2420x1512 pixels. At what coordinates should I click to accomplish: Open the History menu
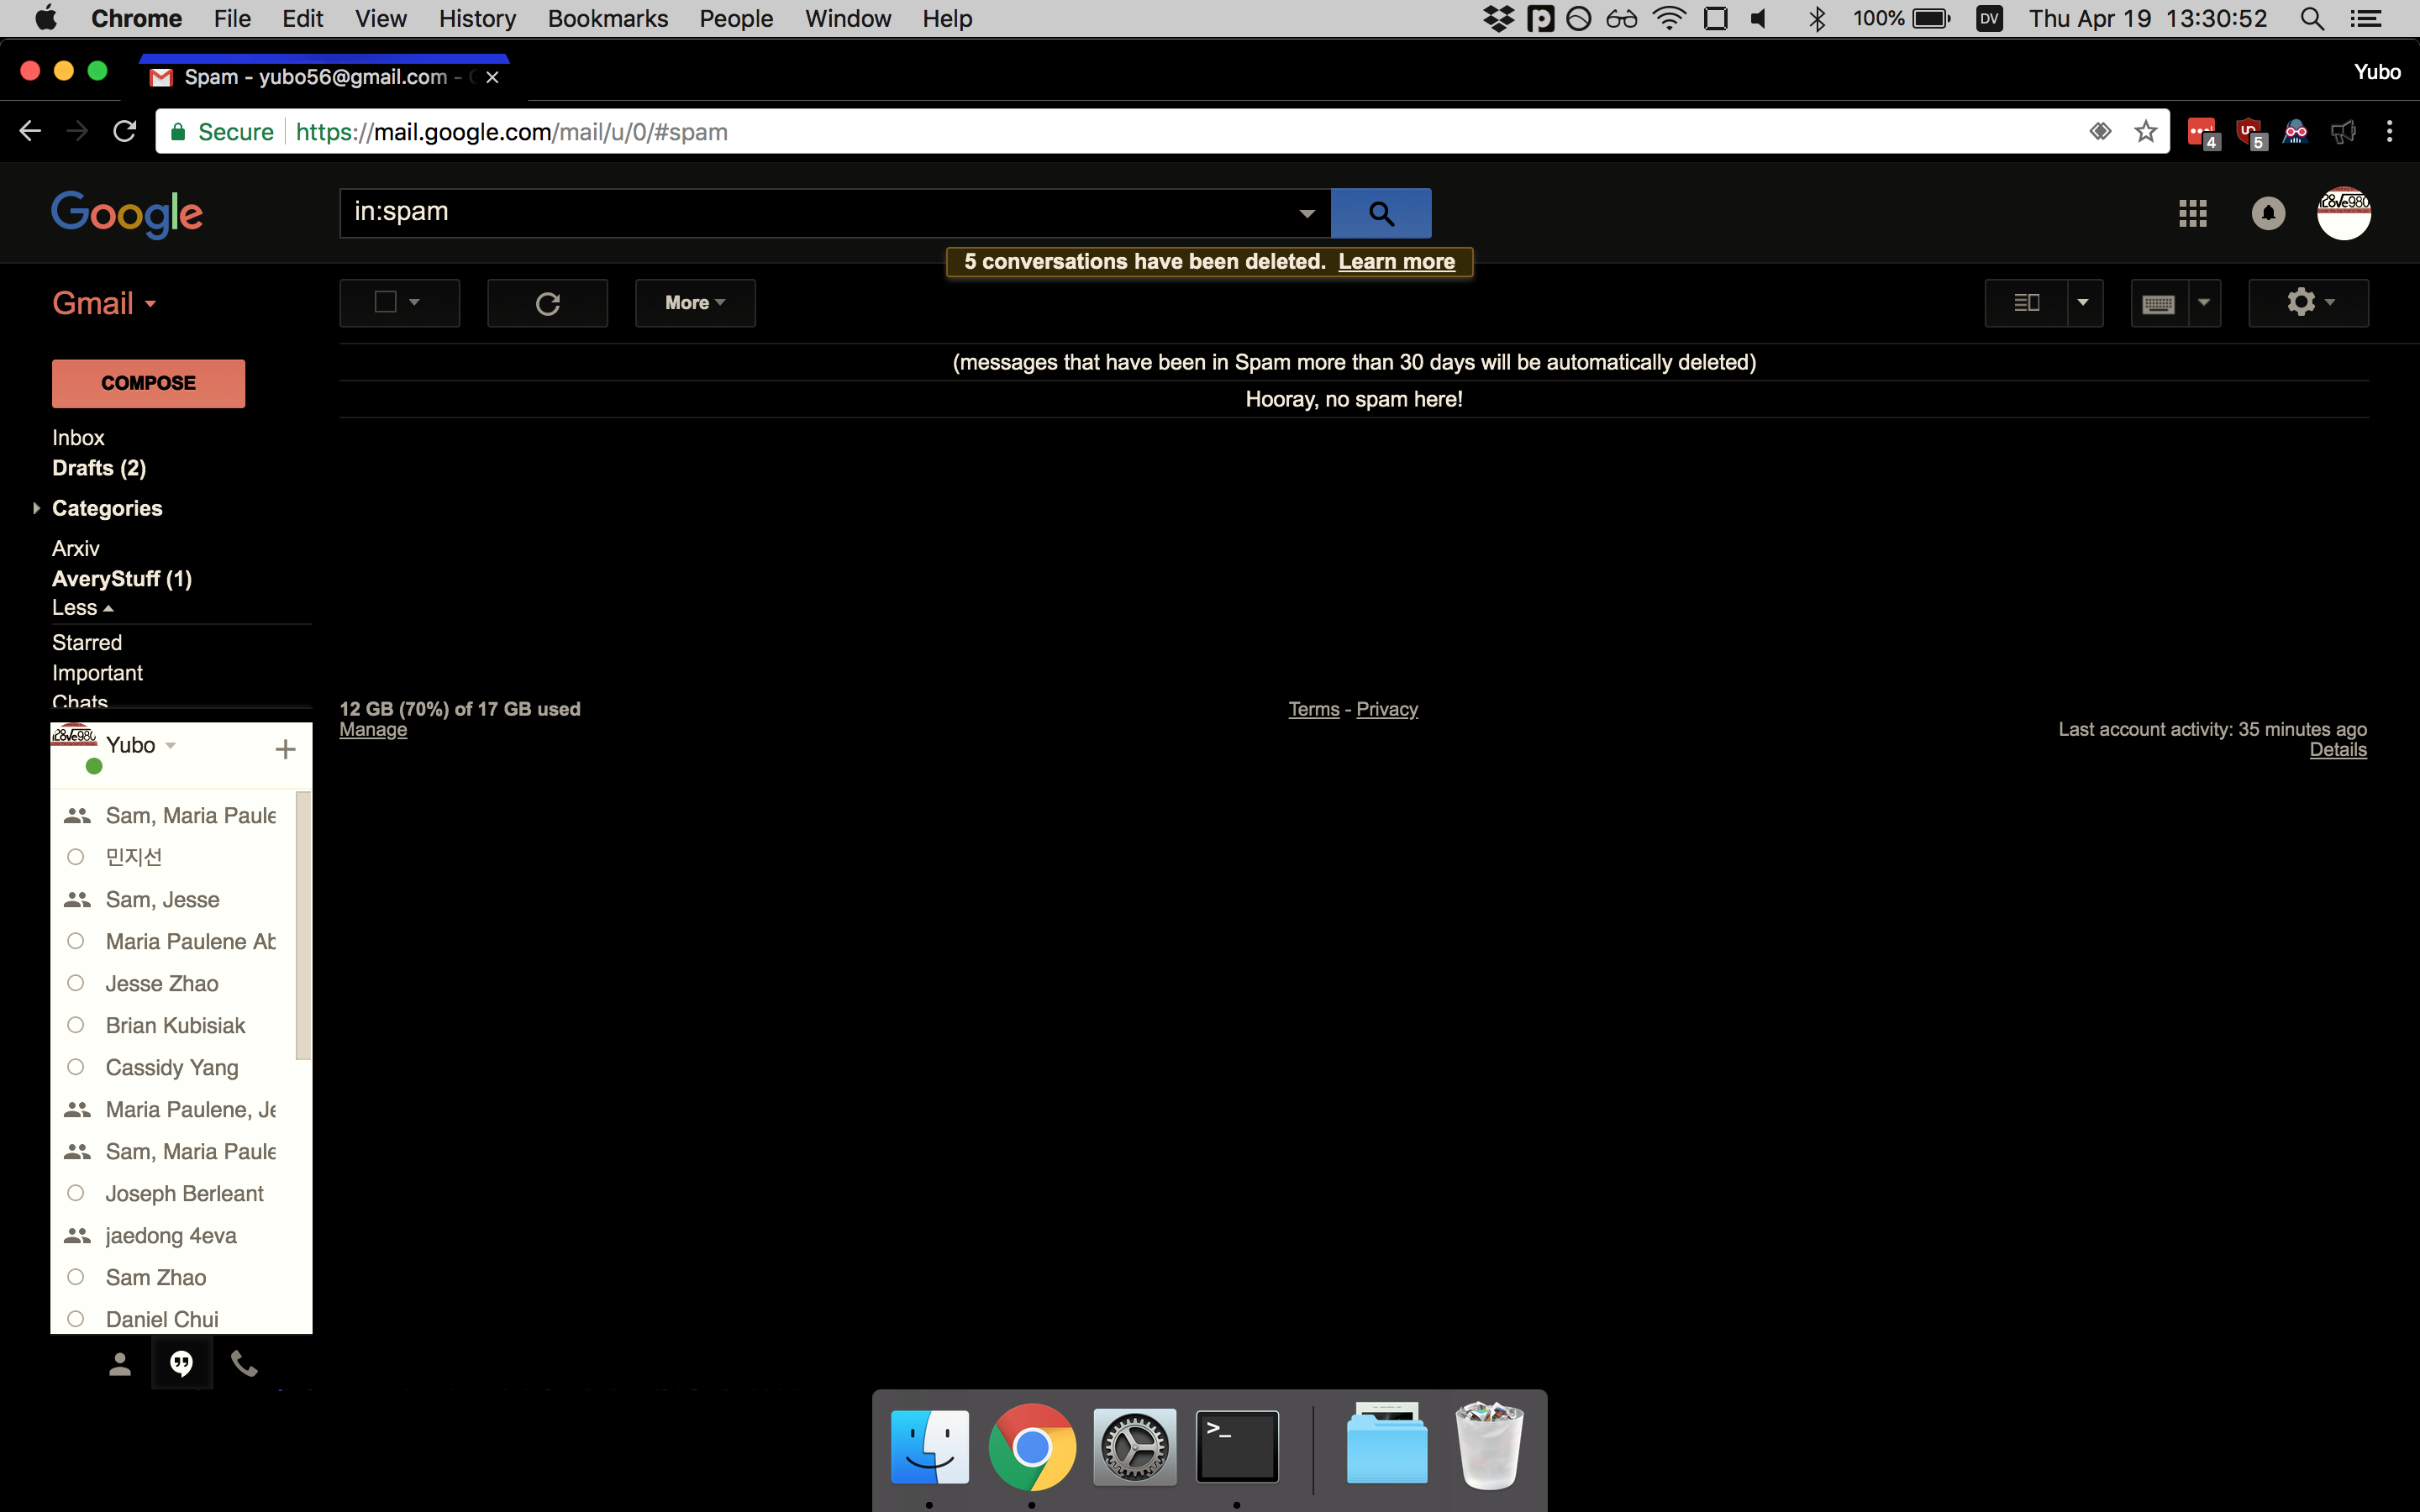(477, 18)
